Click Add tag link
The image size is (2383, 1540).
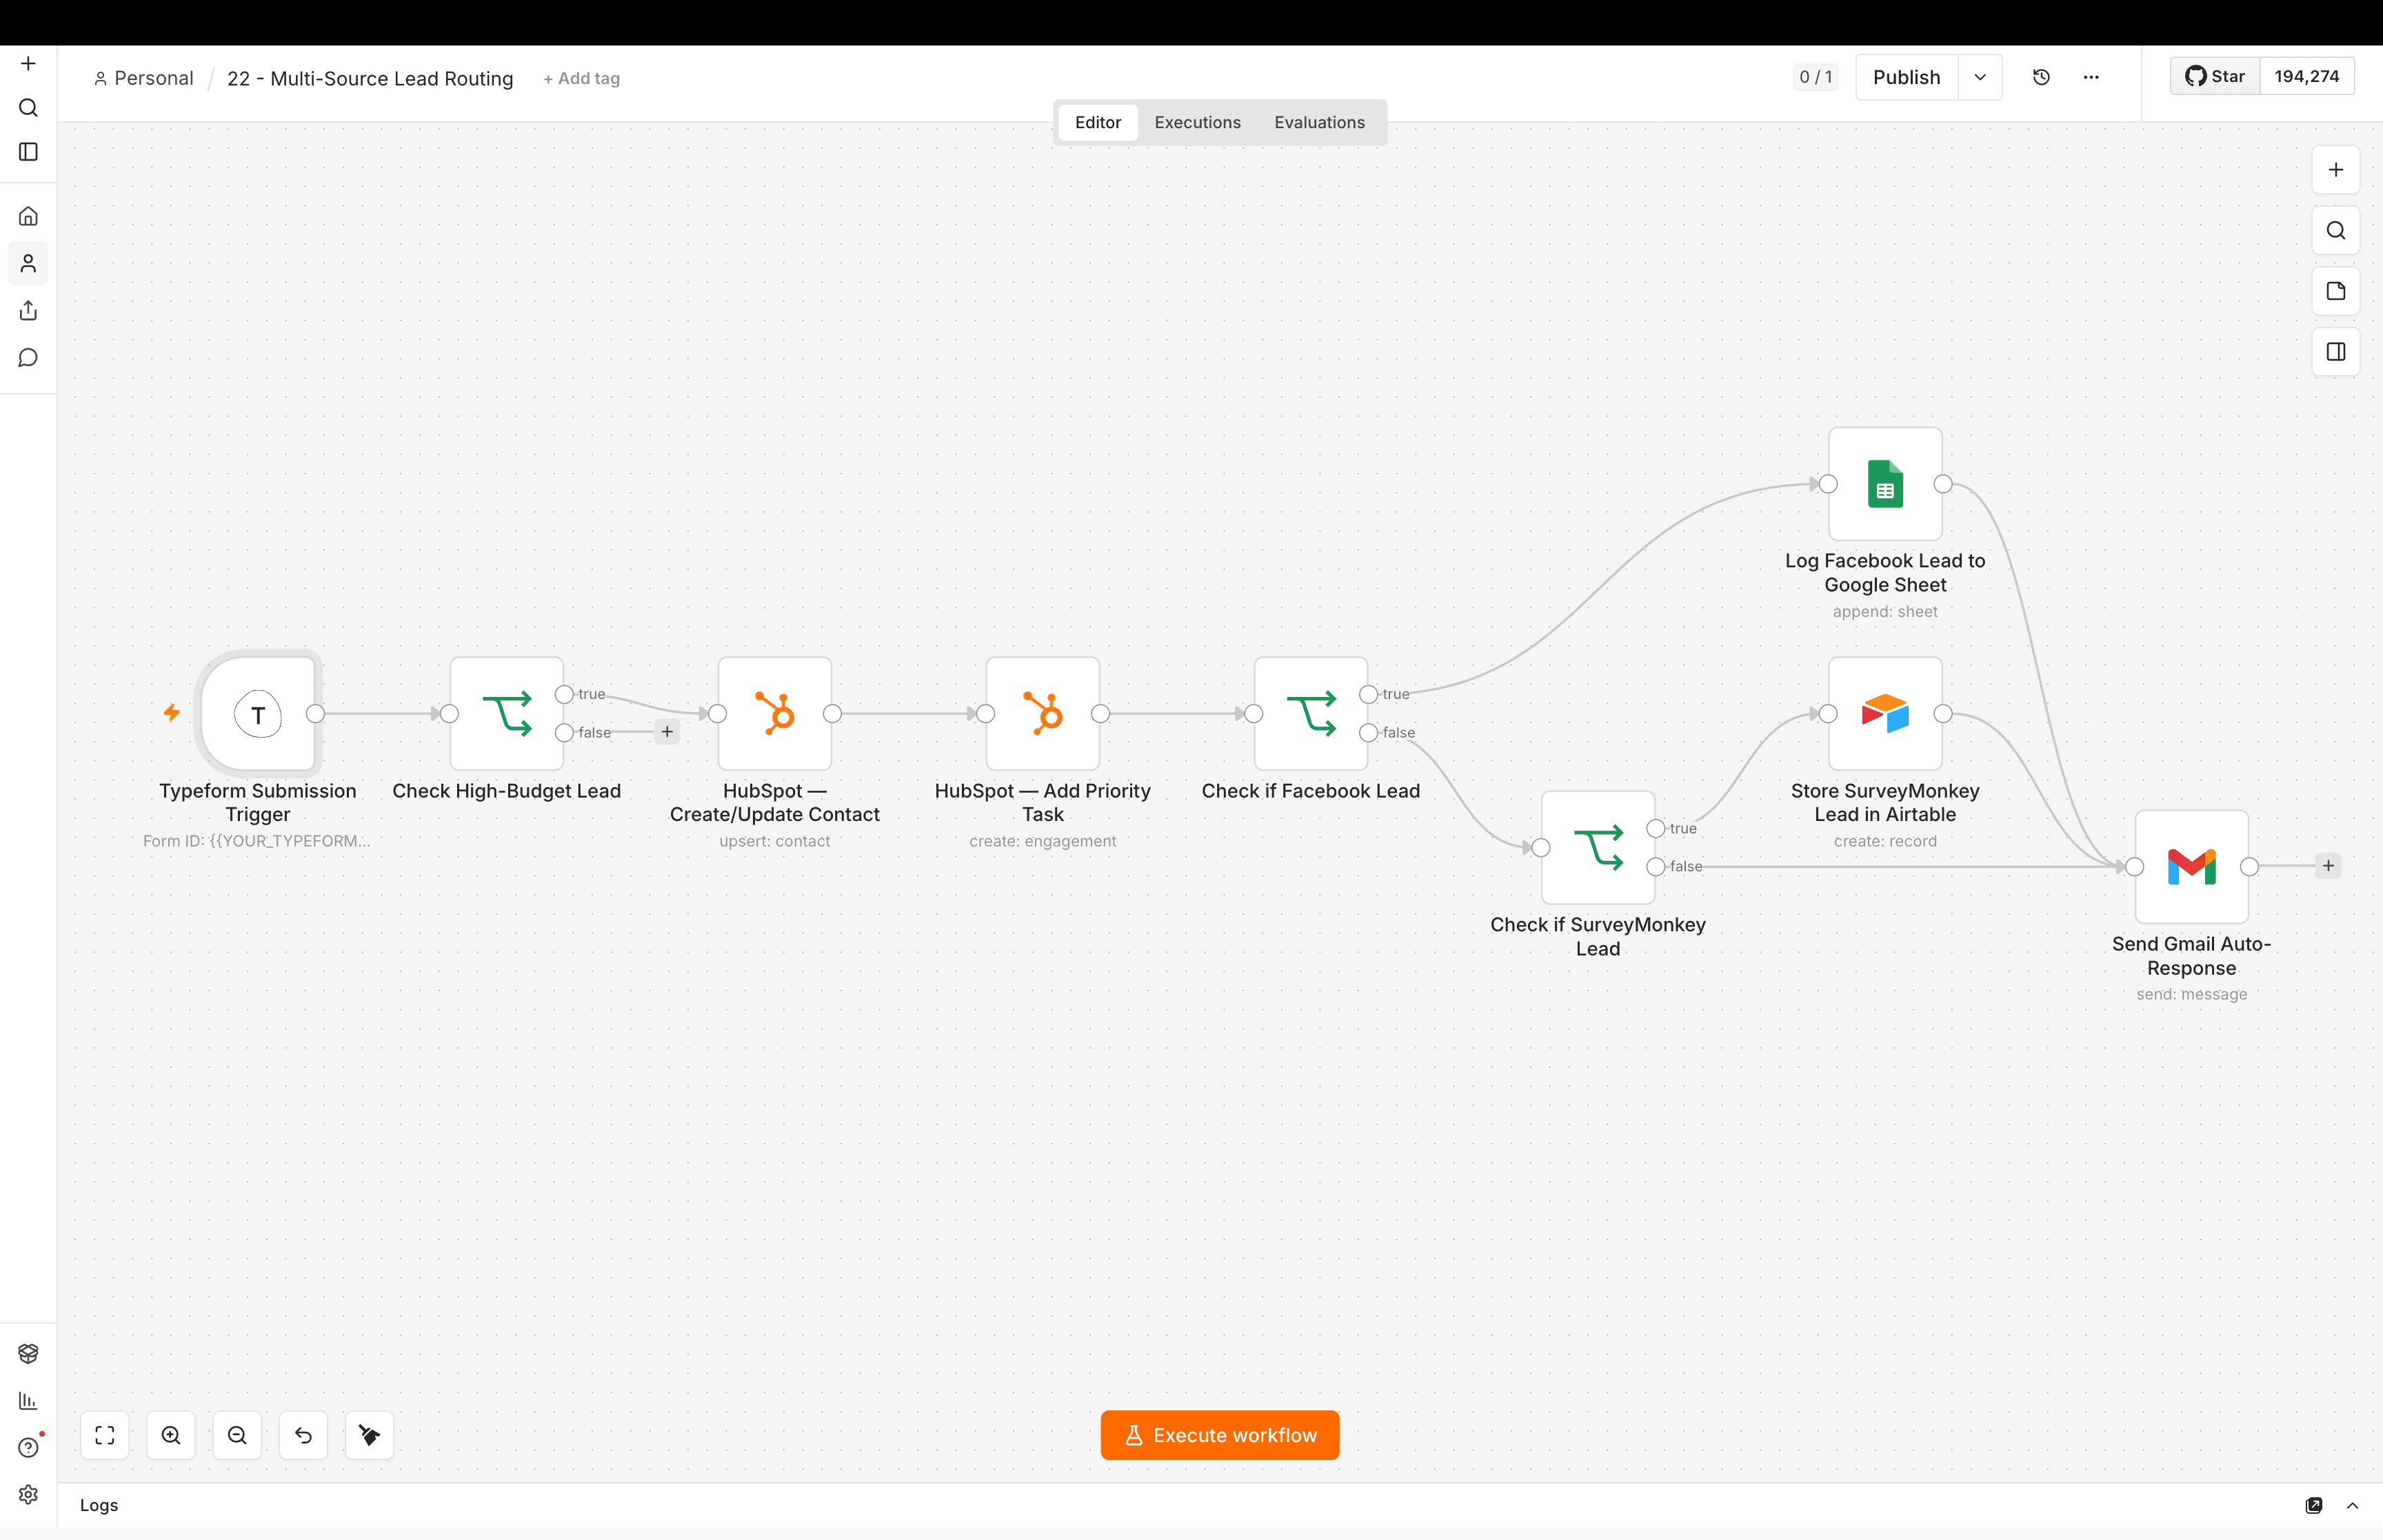(x=581, y=78)
